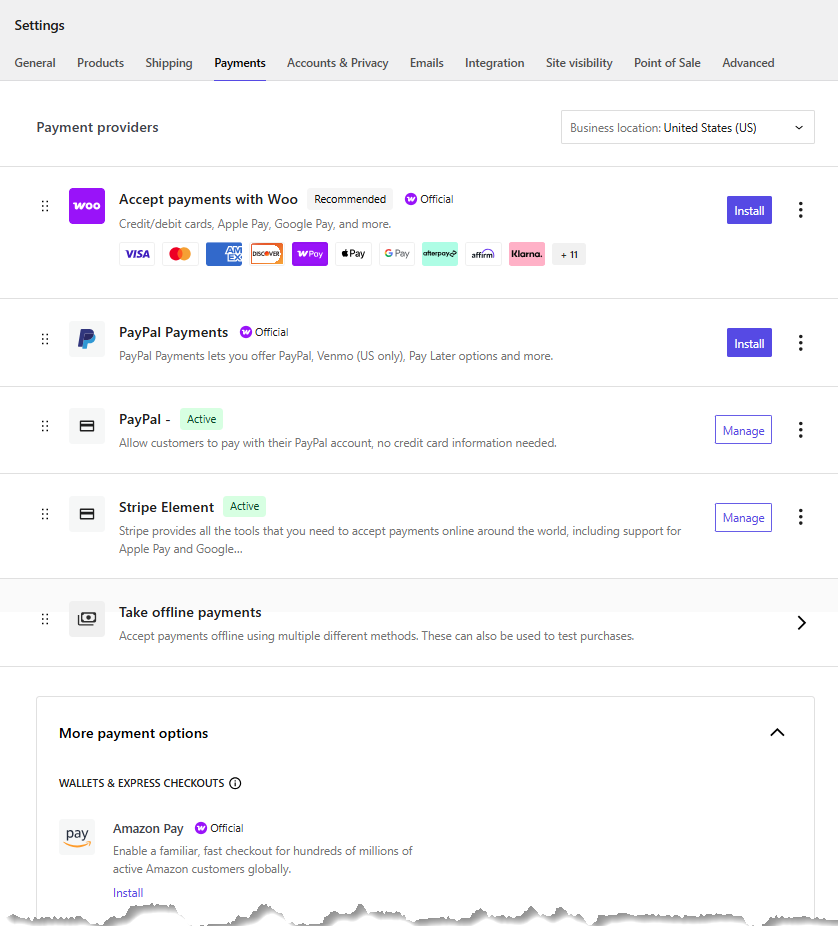Screen dimensions: 838x926
Task: Click the Klarna logo
Action: pos(527,254)
